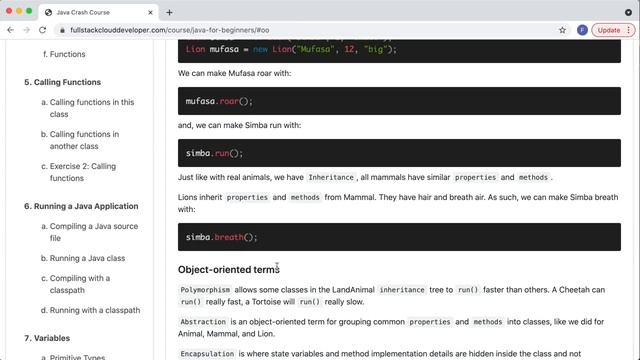Viewport: 640px width, 360px height.
Task: Jump to section 7 Variables
Action: pos(47,338)
